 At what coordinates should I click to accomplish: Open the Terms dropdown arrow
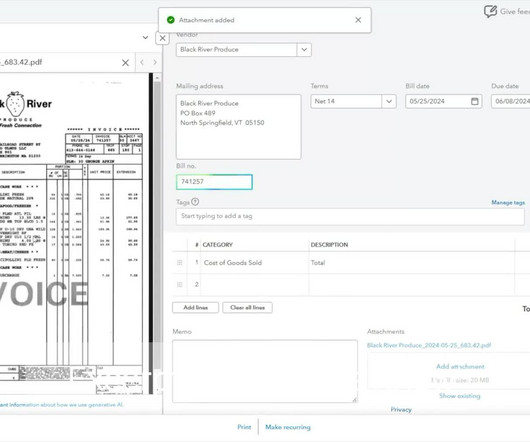click(389, 101)
